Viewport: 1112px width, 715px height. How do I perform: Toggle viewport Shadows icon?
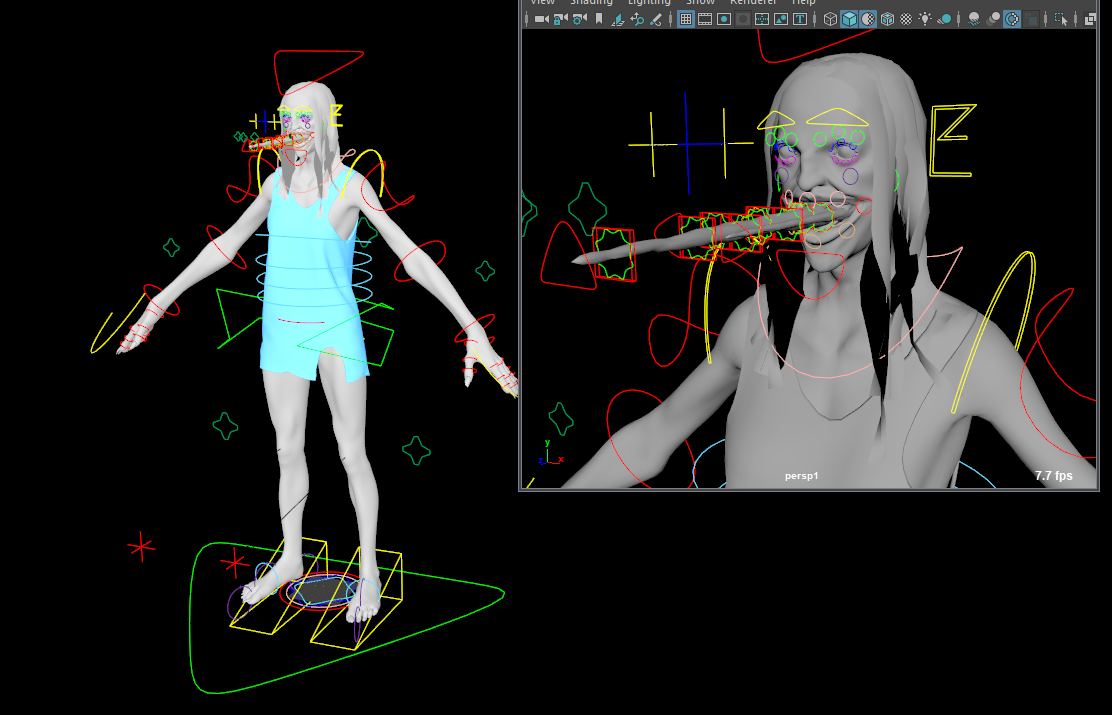[944, 19]
